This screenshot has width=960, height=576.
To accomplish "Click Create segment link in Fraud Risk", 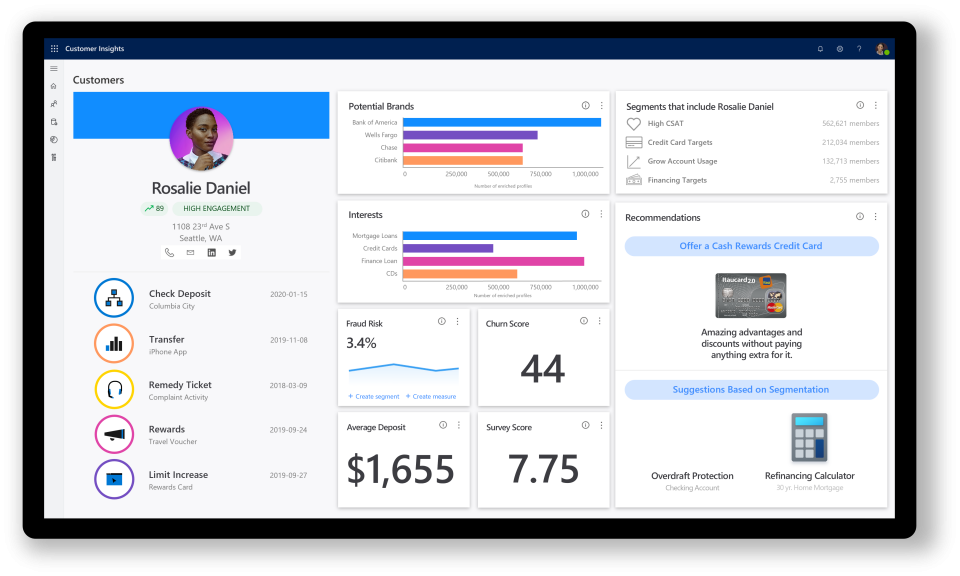I will pos(373,397).
